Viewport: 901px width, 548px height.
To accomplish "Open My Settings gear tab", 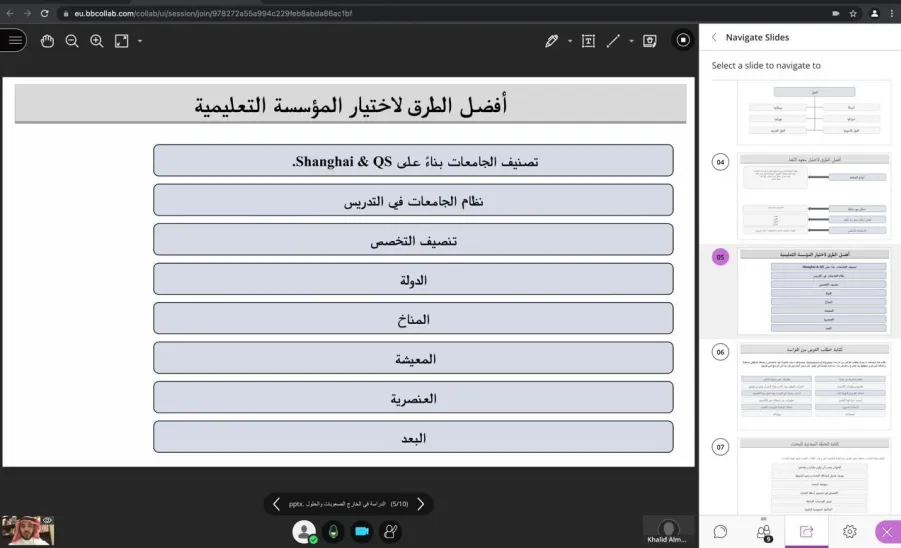I will coord(849,531).
